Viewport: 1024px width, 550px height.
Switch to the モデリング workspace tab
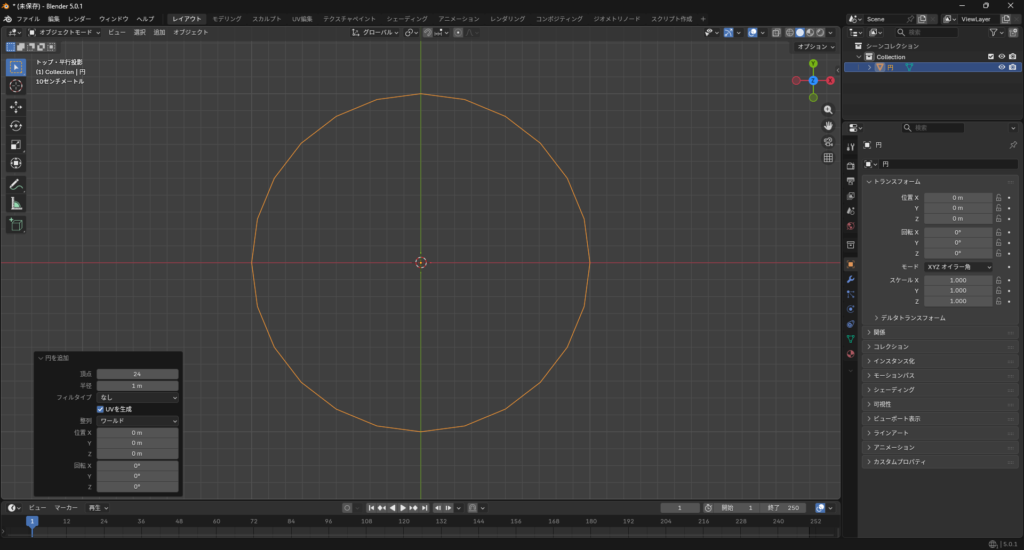click(227, 19)
